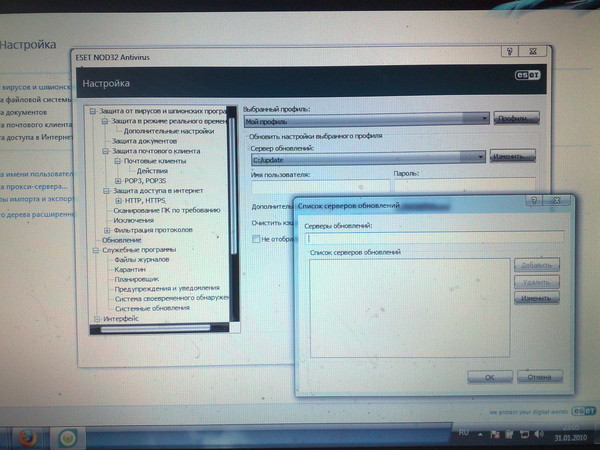Click 'а доступа в Интернет' link in background window
Image resolution: width=600 pixels, height=450 pixels.
pyautogui.click(x=36, y=137)
